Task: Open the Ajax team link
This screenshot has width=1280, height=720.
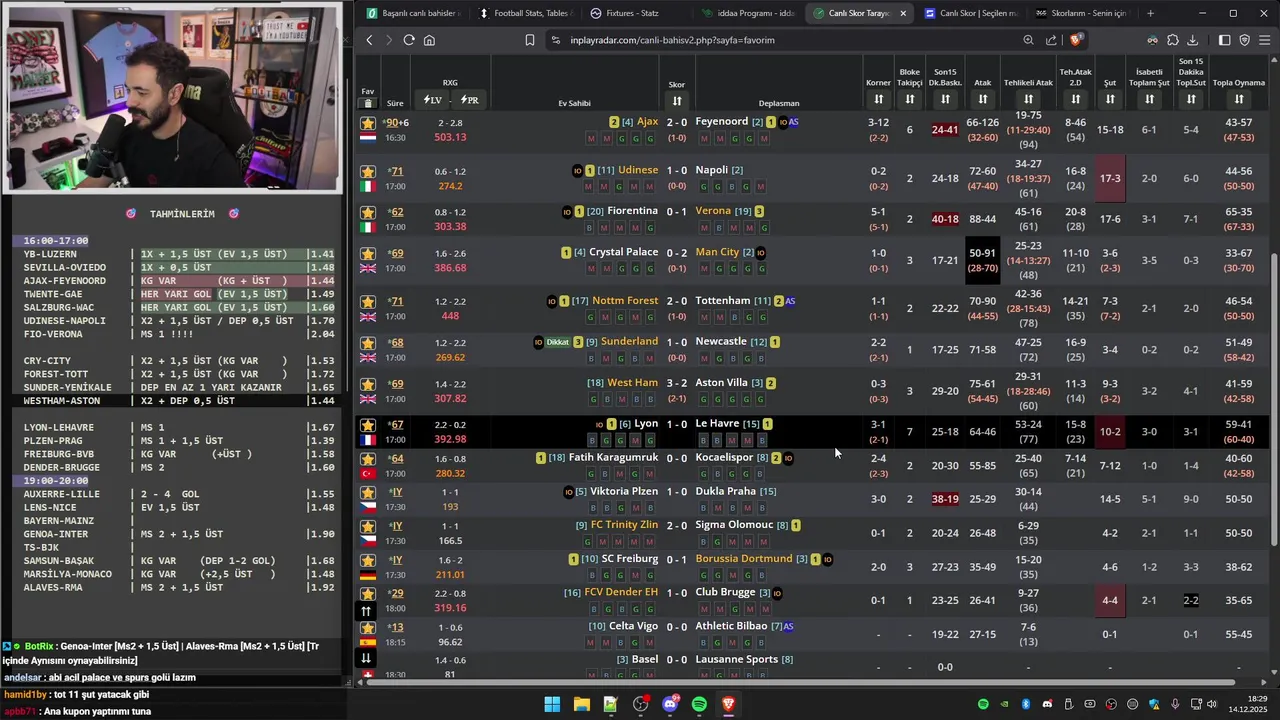Action: click(x=647, y=121)
